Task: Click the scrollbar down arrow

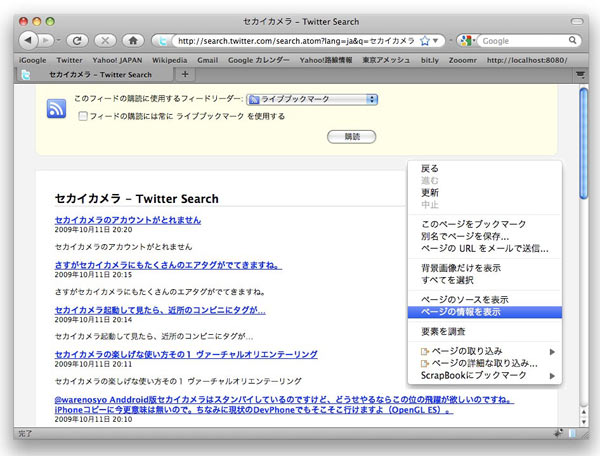Action: coord(583,421)
